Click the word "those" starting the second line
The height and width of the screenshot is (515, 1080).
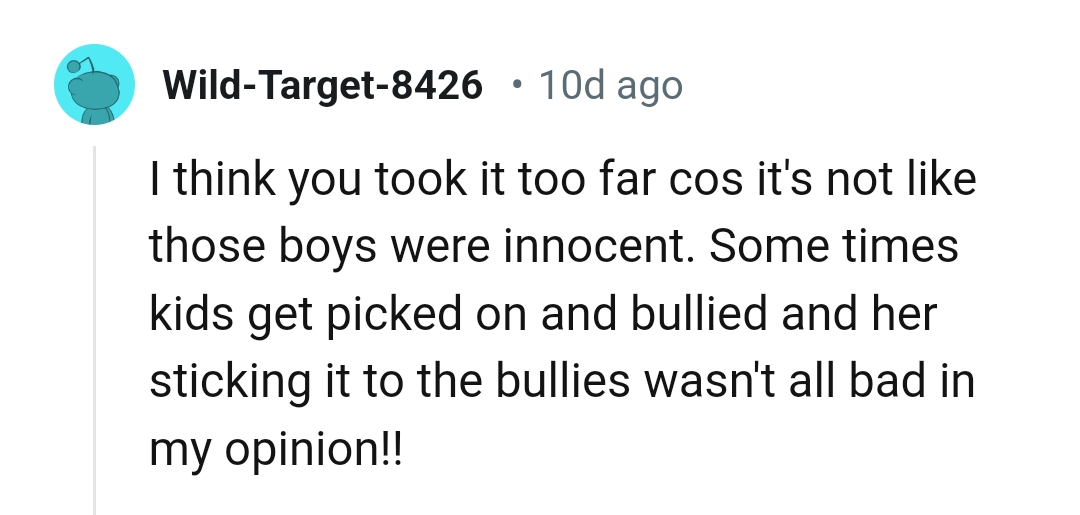click(205, 246)
